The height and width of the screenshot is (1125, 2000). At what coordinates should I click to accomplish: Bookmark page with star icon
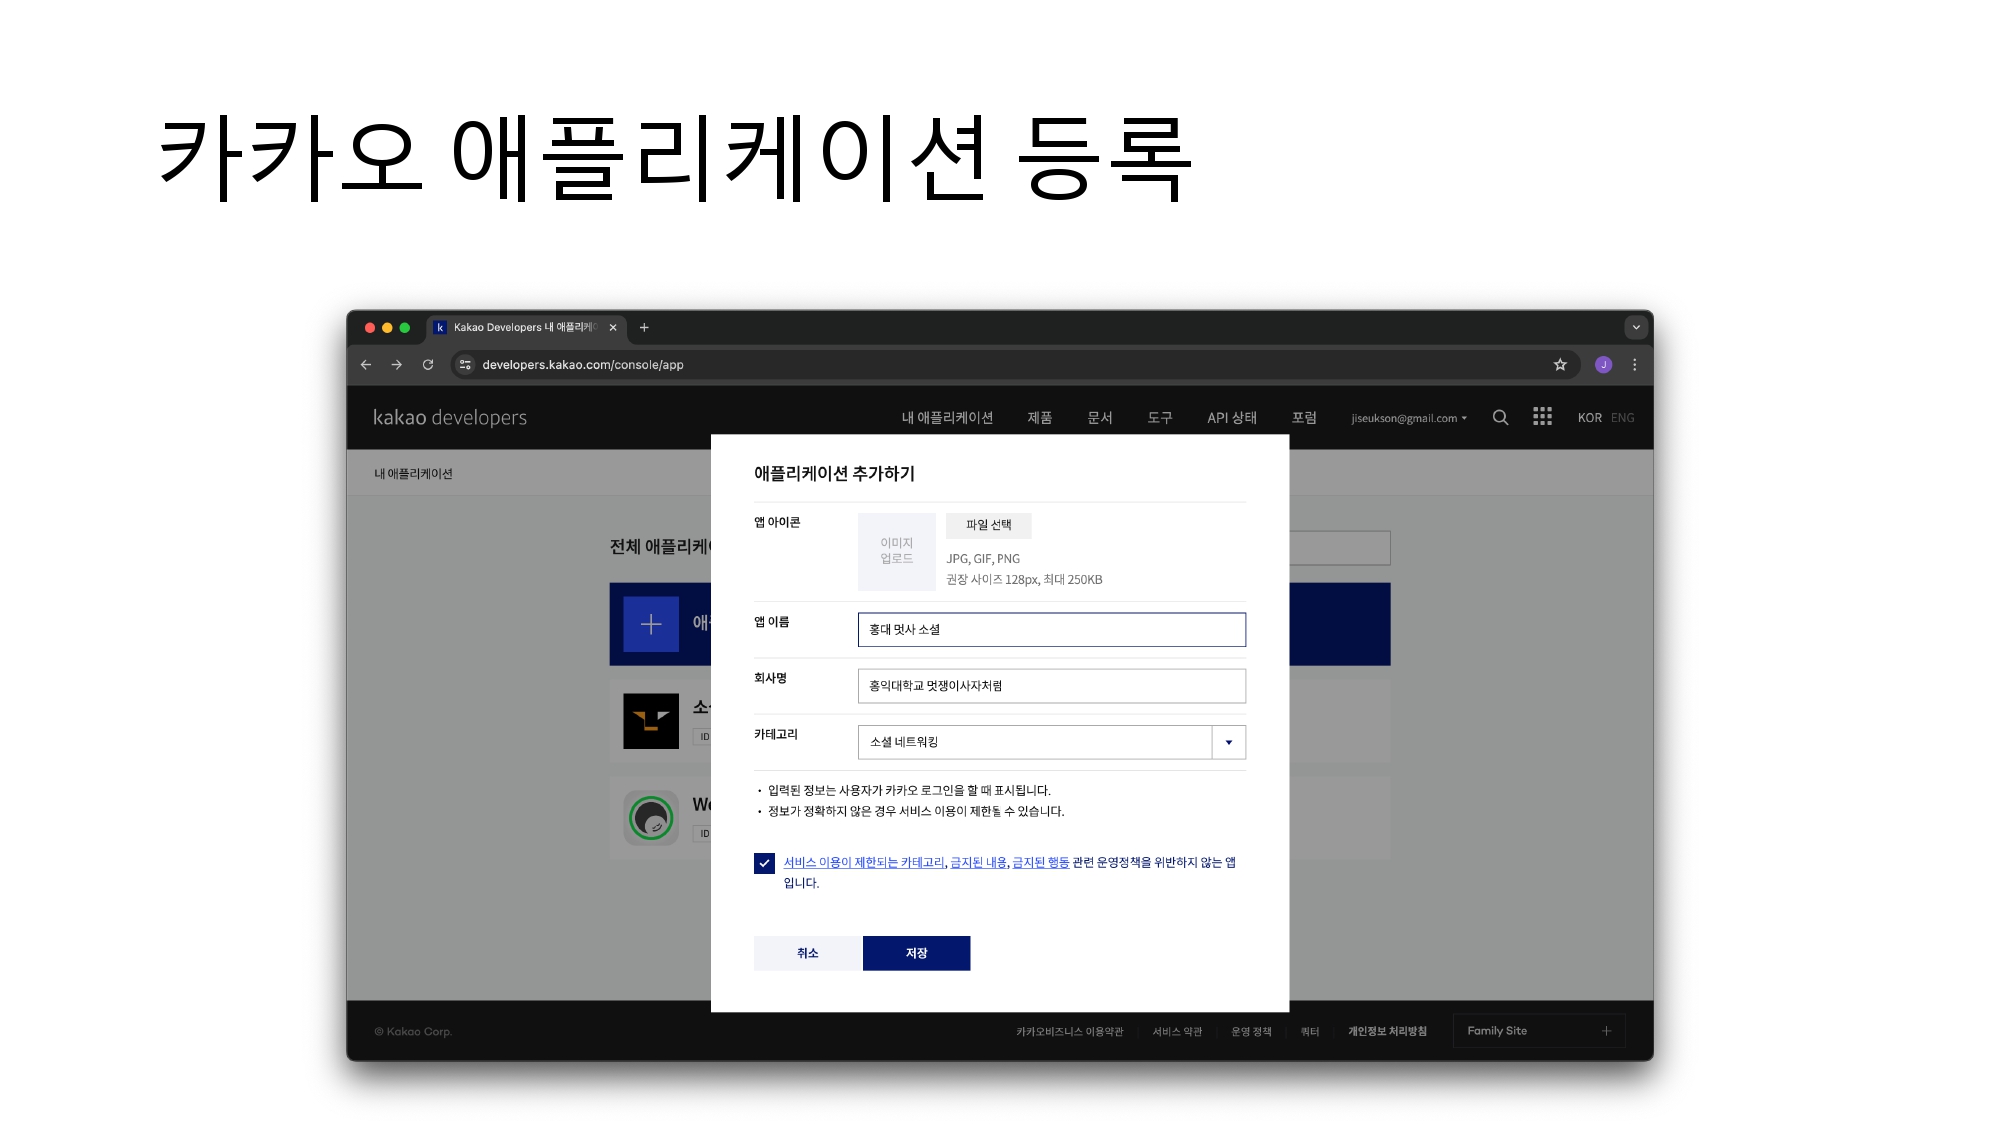[1560, 365]
